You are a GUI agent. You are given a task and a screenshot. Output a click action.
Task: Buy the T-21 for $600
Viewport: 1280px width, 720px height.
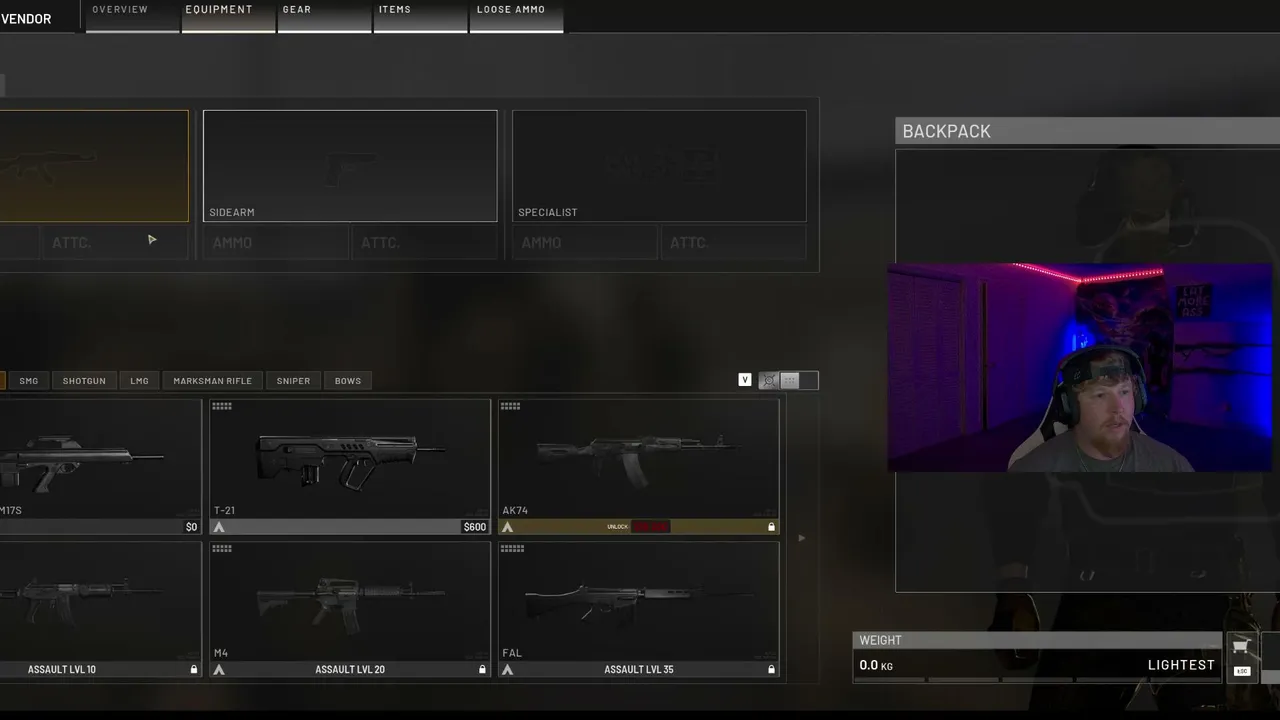[x=475, y=527]
